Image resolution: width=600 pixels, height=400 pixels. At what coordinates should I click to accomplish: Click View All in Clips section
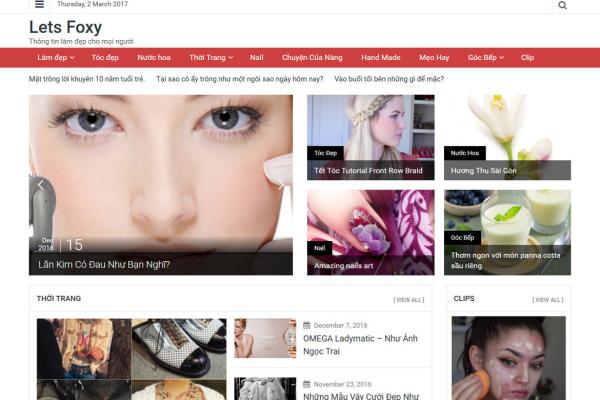548,300
